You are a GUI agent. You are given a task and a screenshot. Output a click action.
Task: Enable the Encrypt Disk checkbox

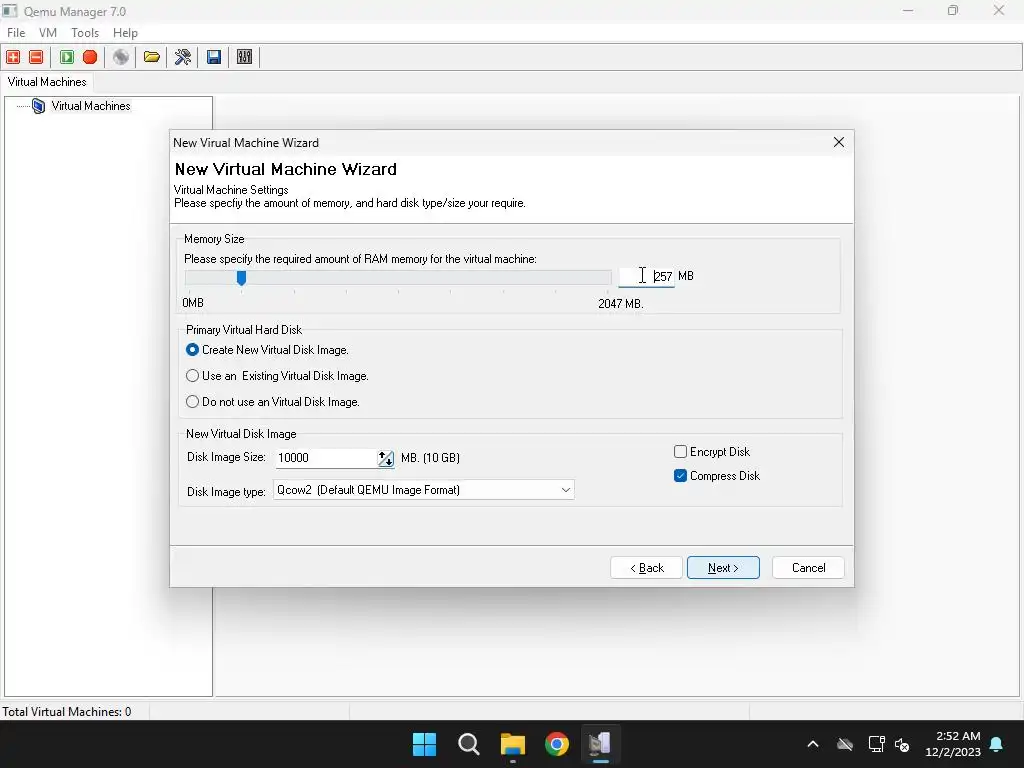(680, 452)
